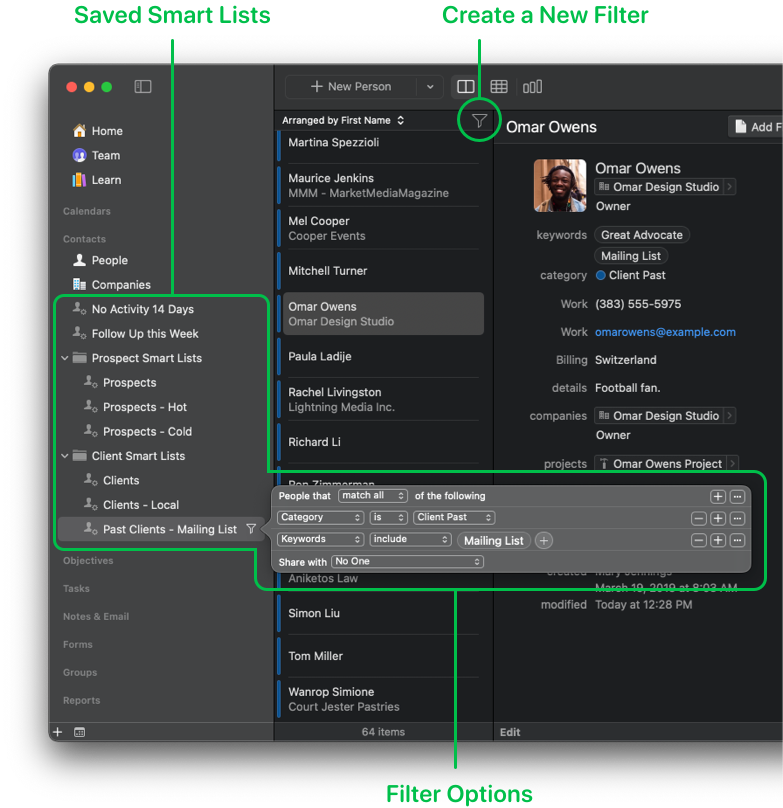Click the funnel icon to create a new filter
Viewport: 783px width, 808px height.
coord(479,121)
